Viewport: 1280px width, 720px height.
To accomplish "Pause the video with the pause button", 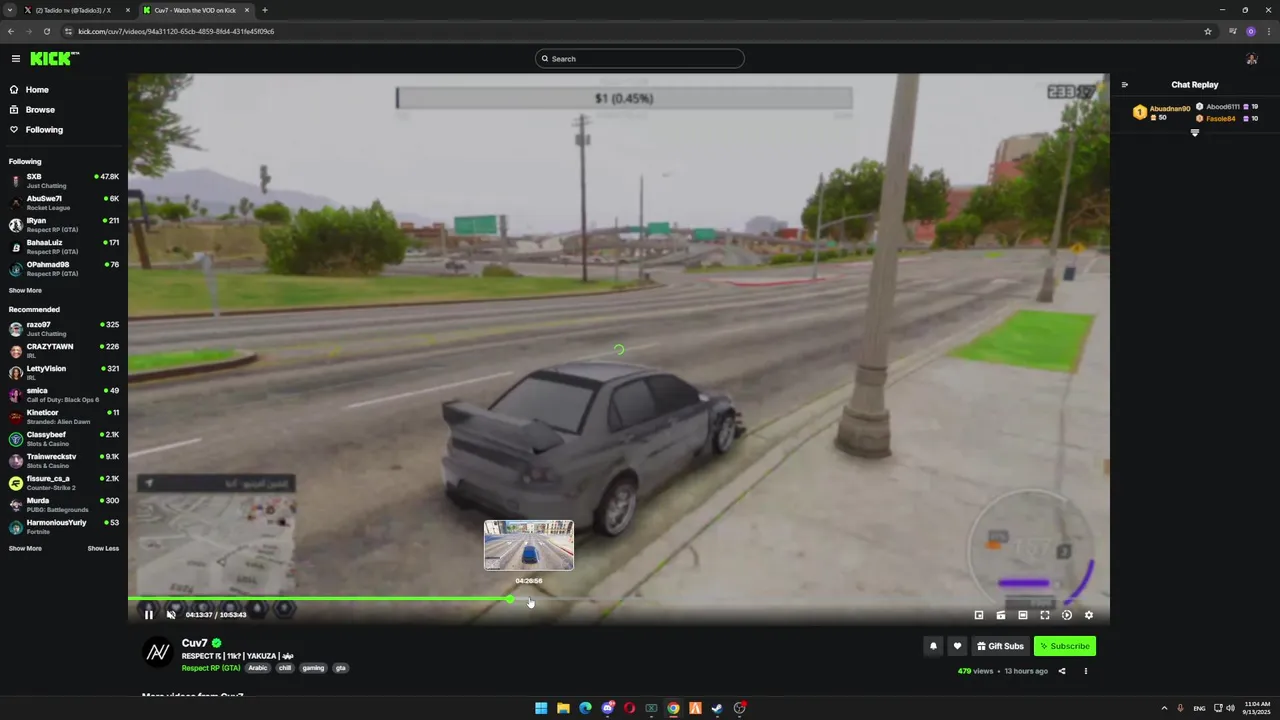I will click(x=149, y=615).
